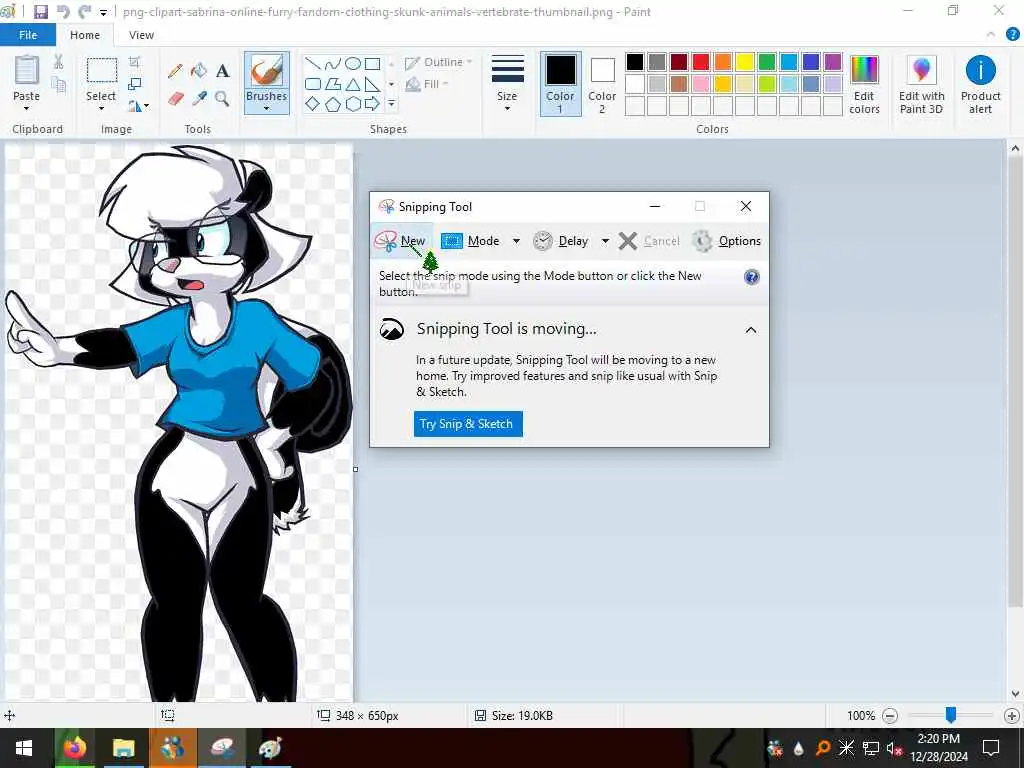This screenshot has width=1024, height=768.
Task: Open the Brushes dropdown arrow
Action: pos(266,108)
